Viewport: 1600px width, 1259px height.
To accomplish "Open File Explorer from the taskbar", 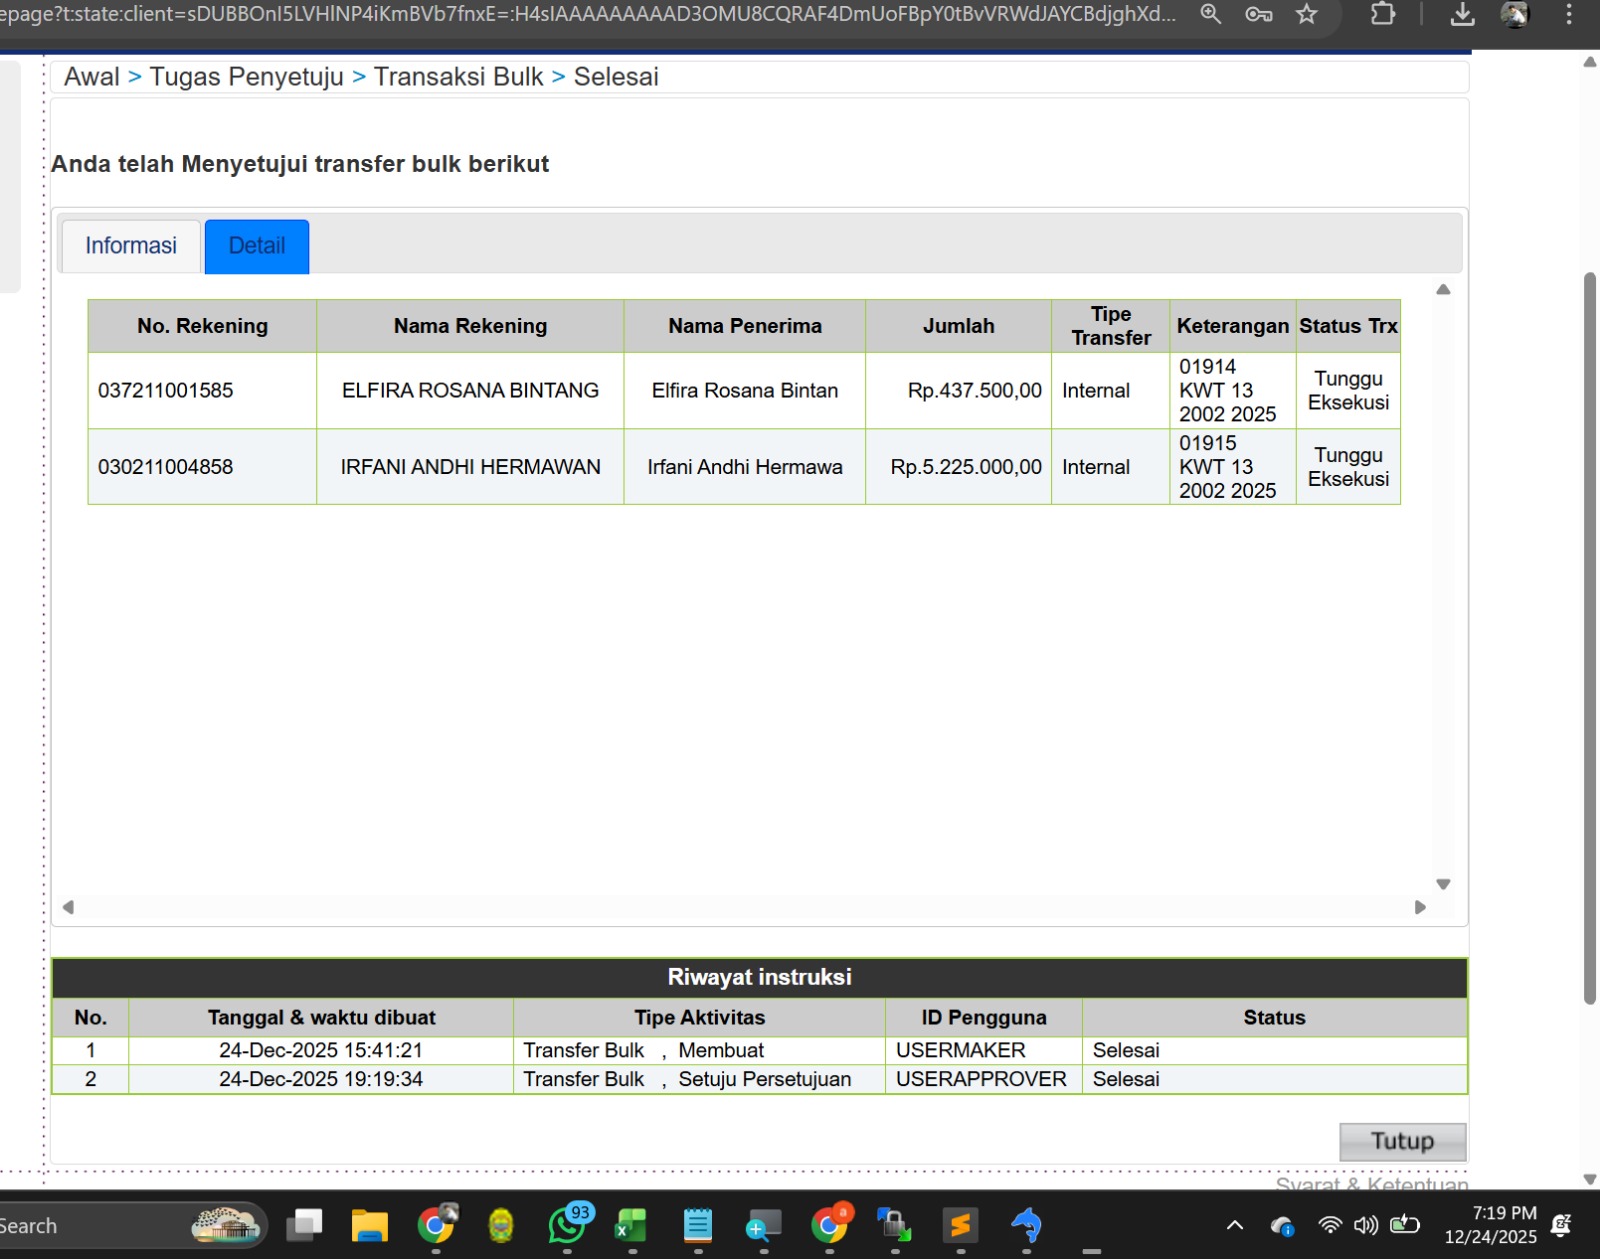I will (x=369, y=1225).
